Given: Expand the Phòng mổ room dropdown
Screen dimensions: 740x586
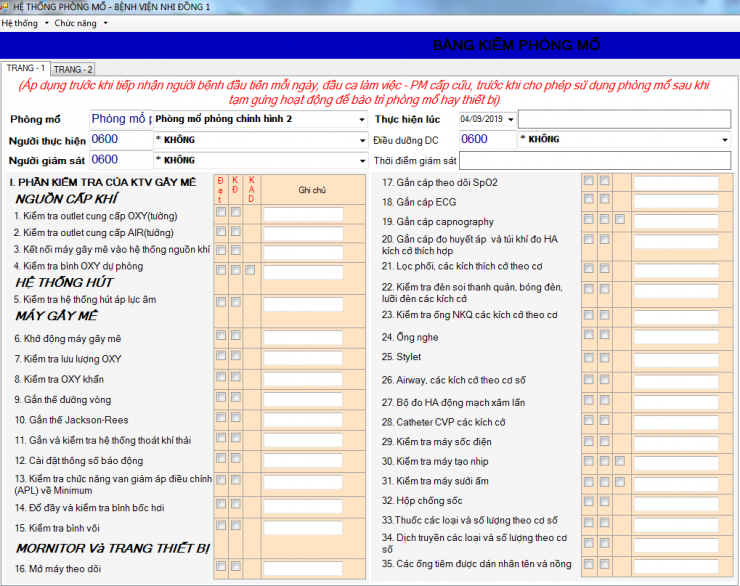Looking at the screenshot, I should pyautogui.click(x=361, y=119).
